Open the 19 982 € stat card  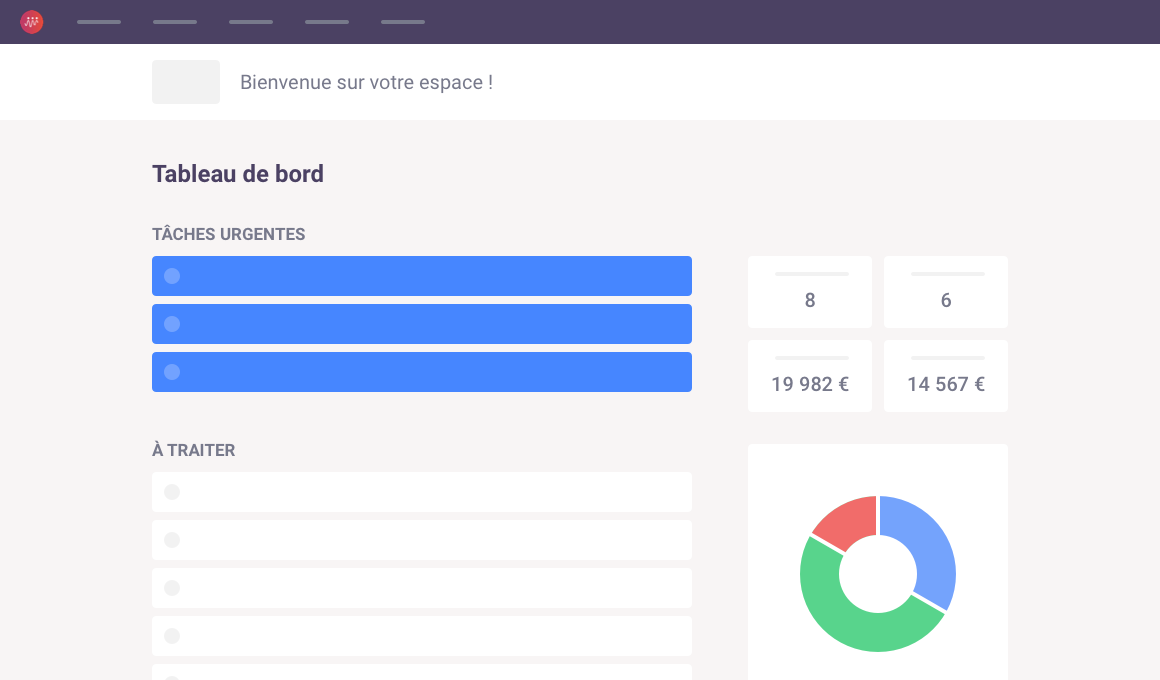[x=810, y=376]
